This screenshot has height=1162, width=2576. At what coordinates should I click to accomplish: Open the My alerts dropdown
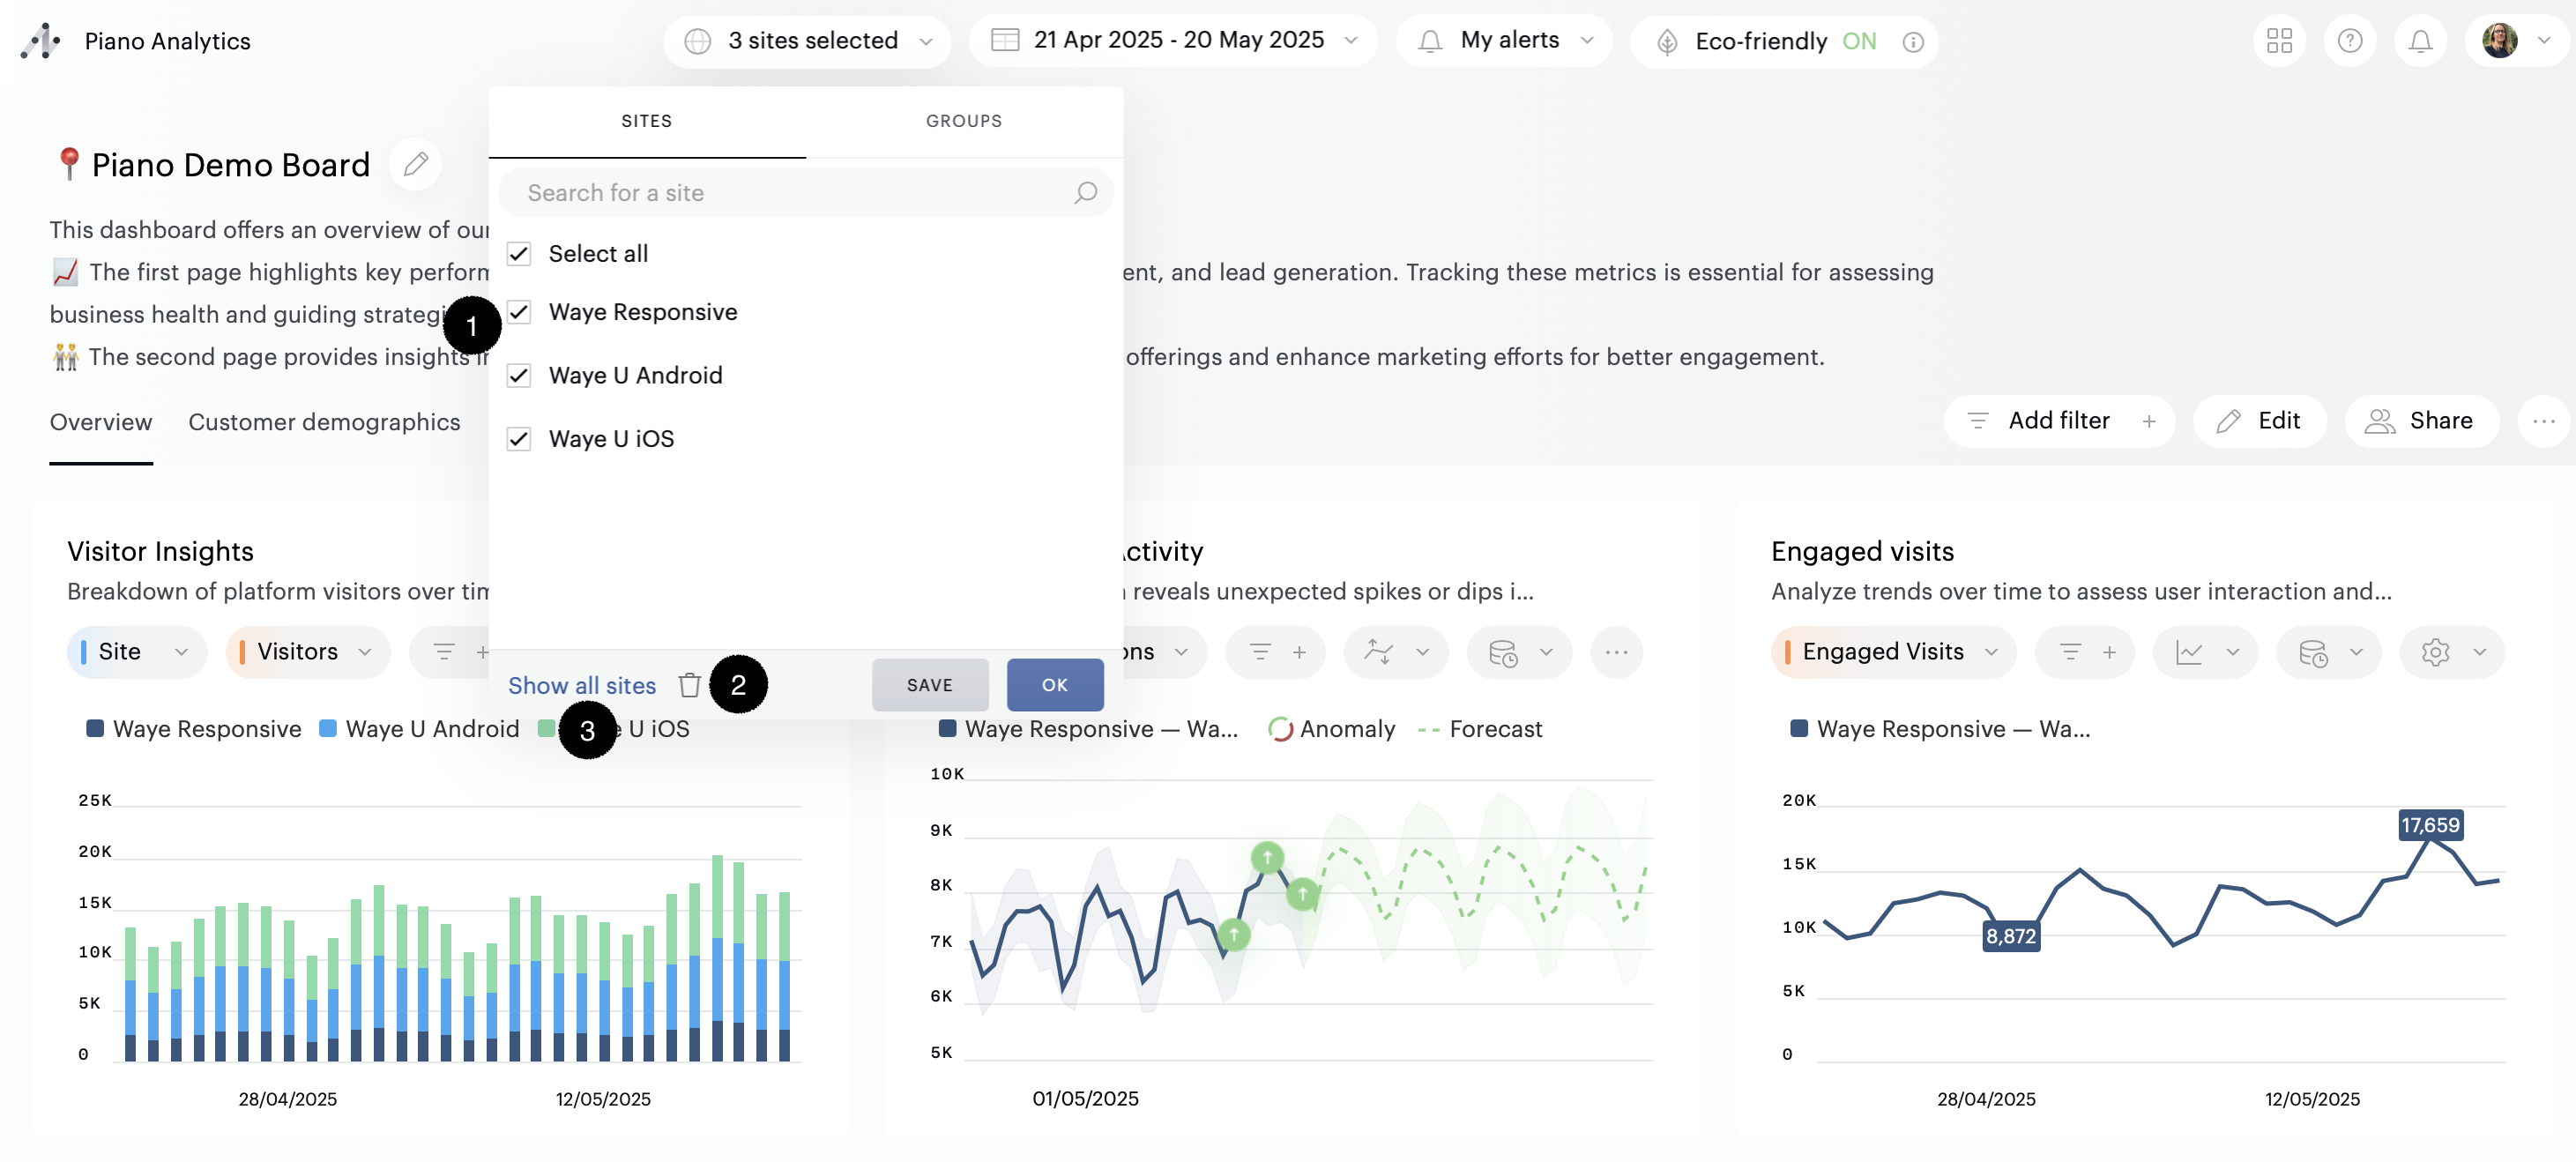tap(1505, 41)
